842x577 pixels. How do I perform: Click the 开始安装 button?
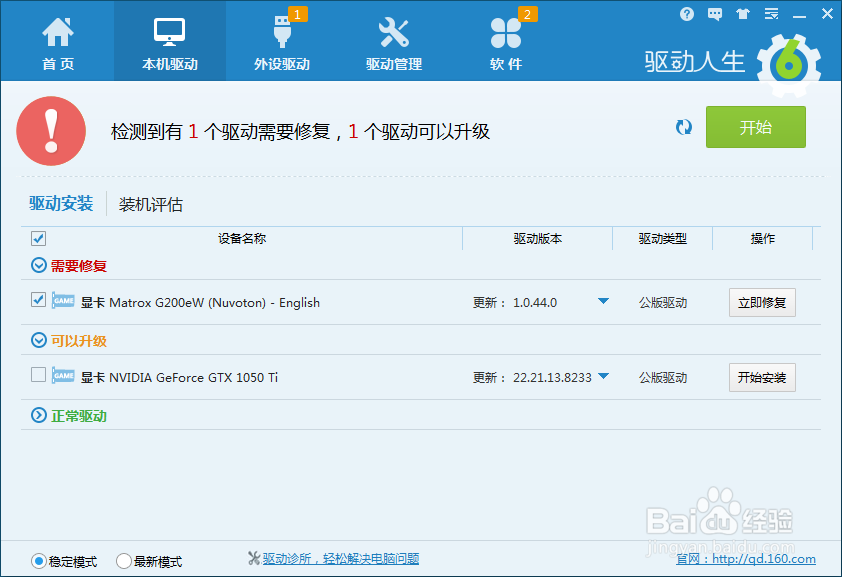point(762,377)
